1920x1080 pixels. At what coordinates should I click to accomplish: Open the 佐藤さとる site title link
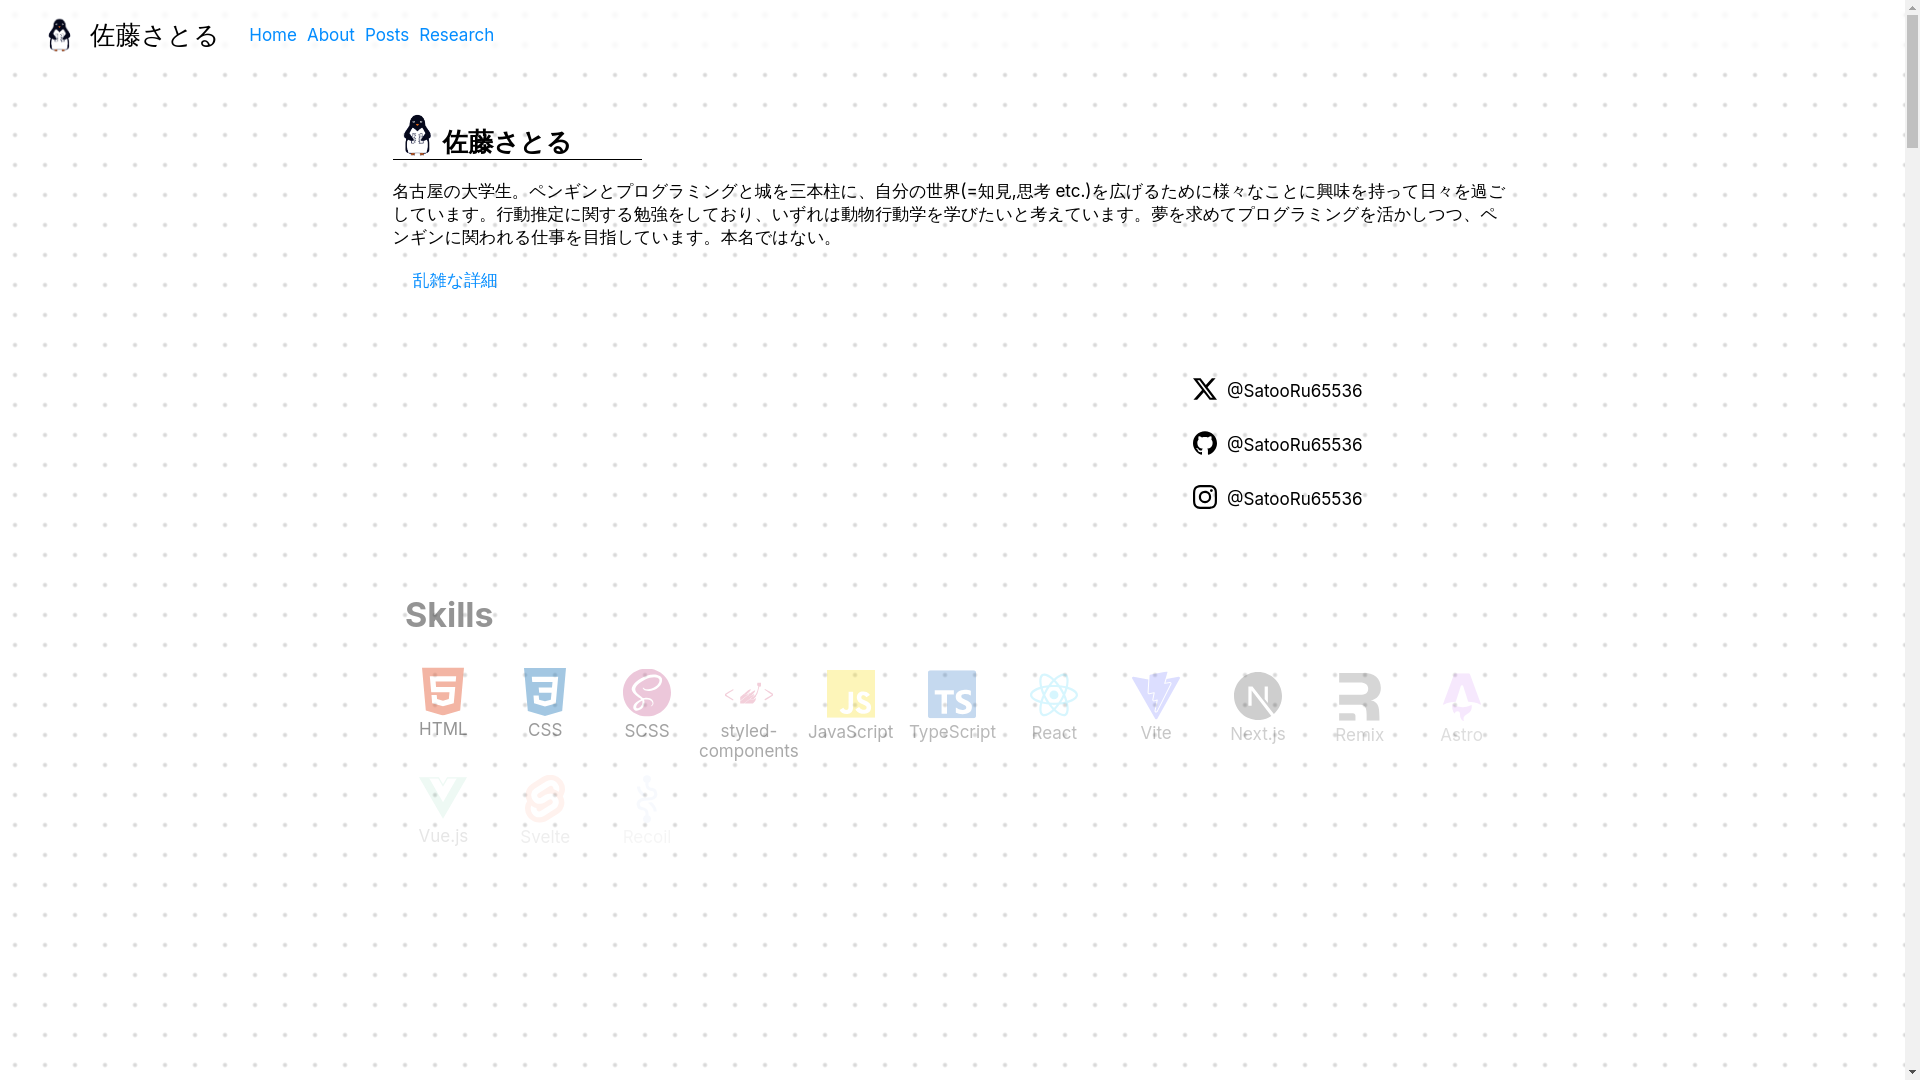point(154,36)
